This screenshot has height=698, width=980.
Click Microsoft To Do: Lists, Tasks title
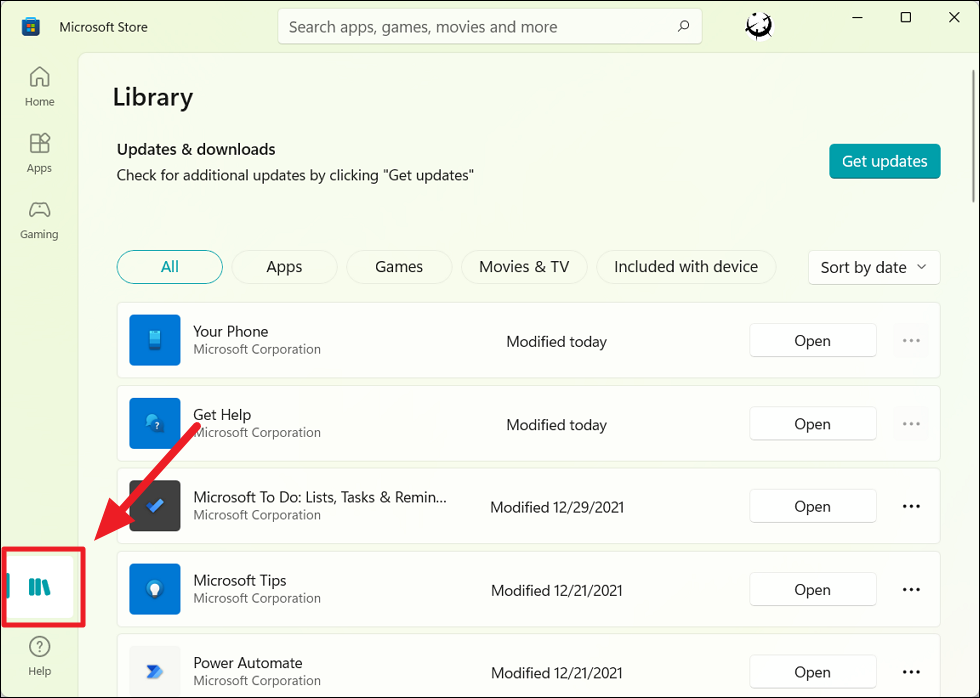point(320,497)
